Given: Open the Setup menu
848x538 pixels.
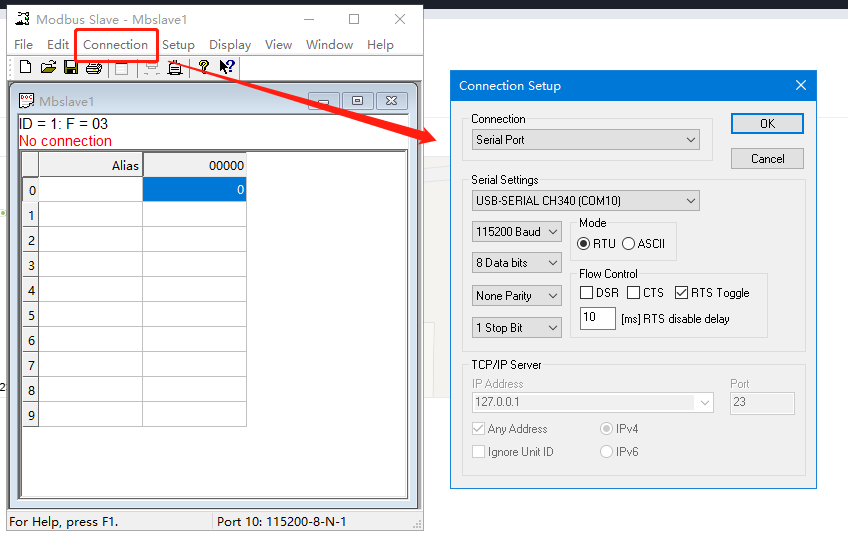Looking at the screenshot, I should point(178,45).
